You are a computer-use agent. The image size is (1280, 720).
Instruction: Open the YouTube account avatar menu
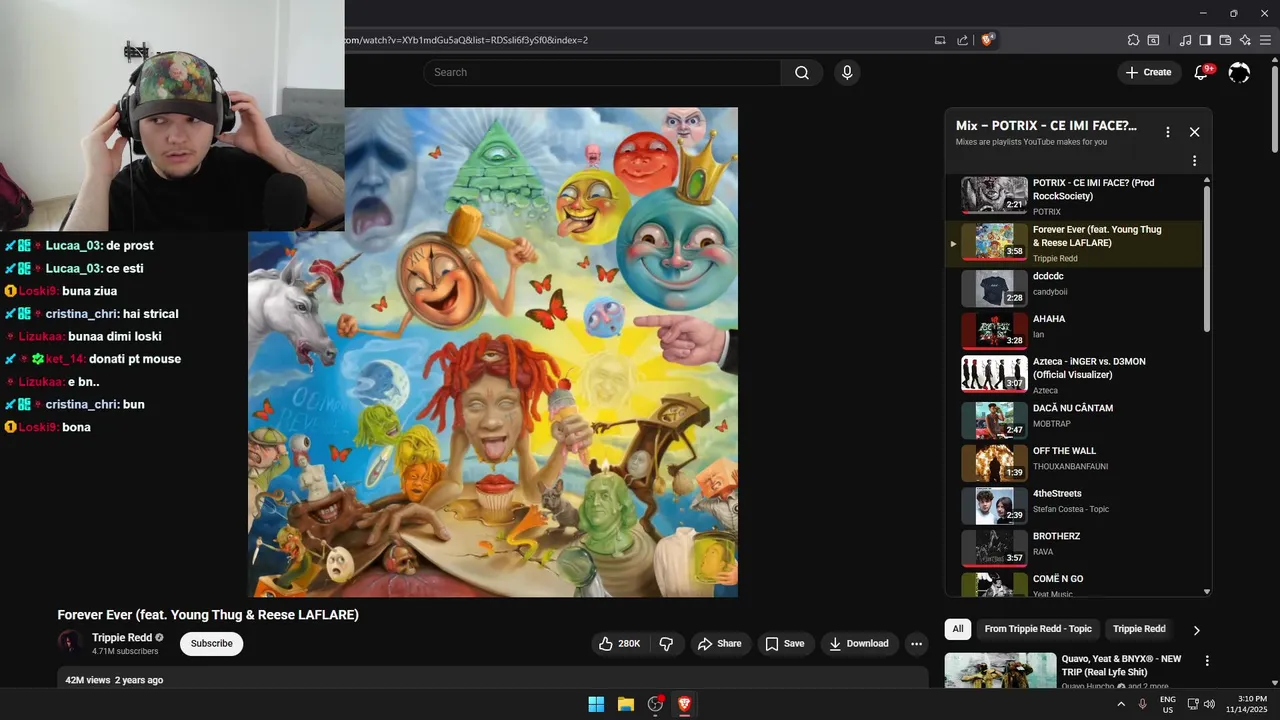[x=1239, y=72]
